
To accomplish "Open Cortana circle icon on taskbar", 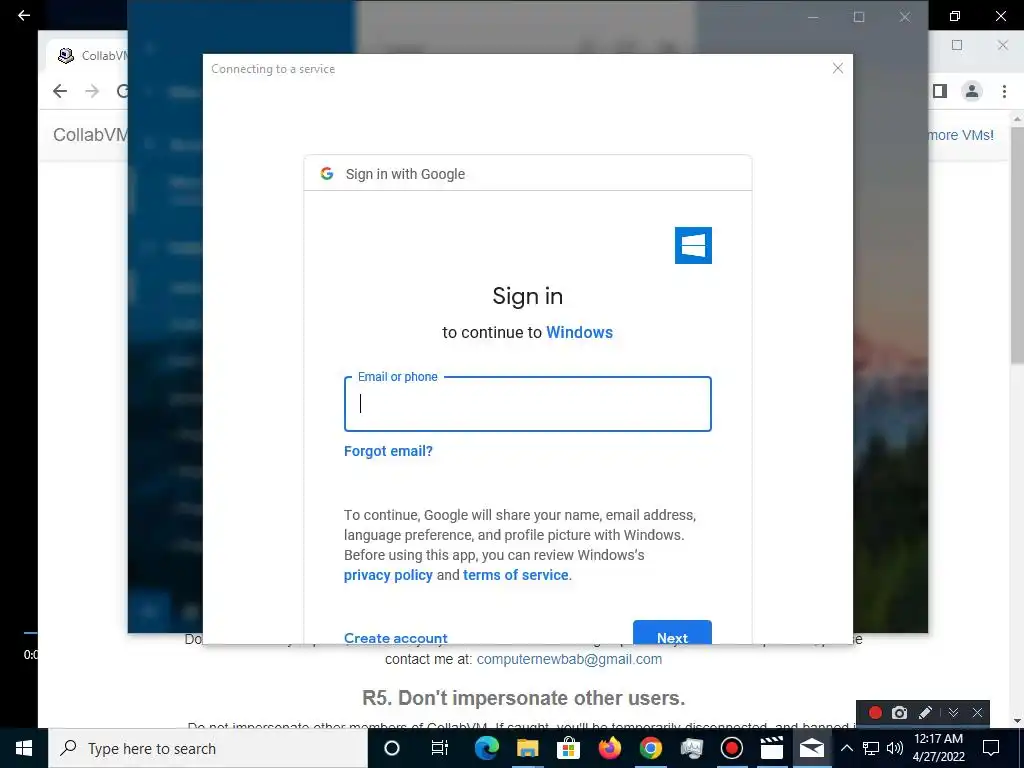I will [392, 748].
